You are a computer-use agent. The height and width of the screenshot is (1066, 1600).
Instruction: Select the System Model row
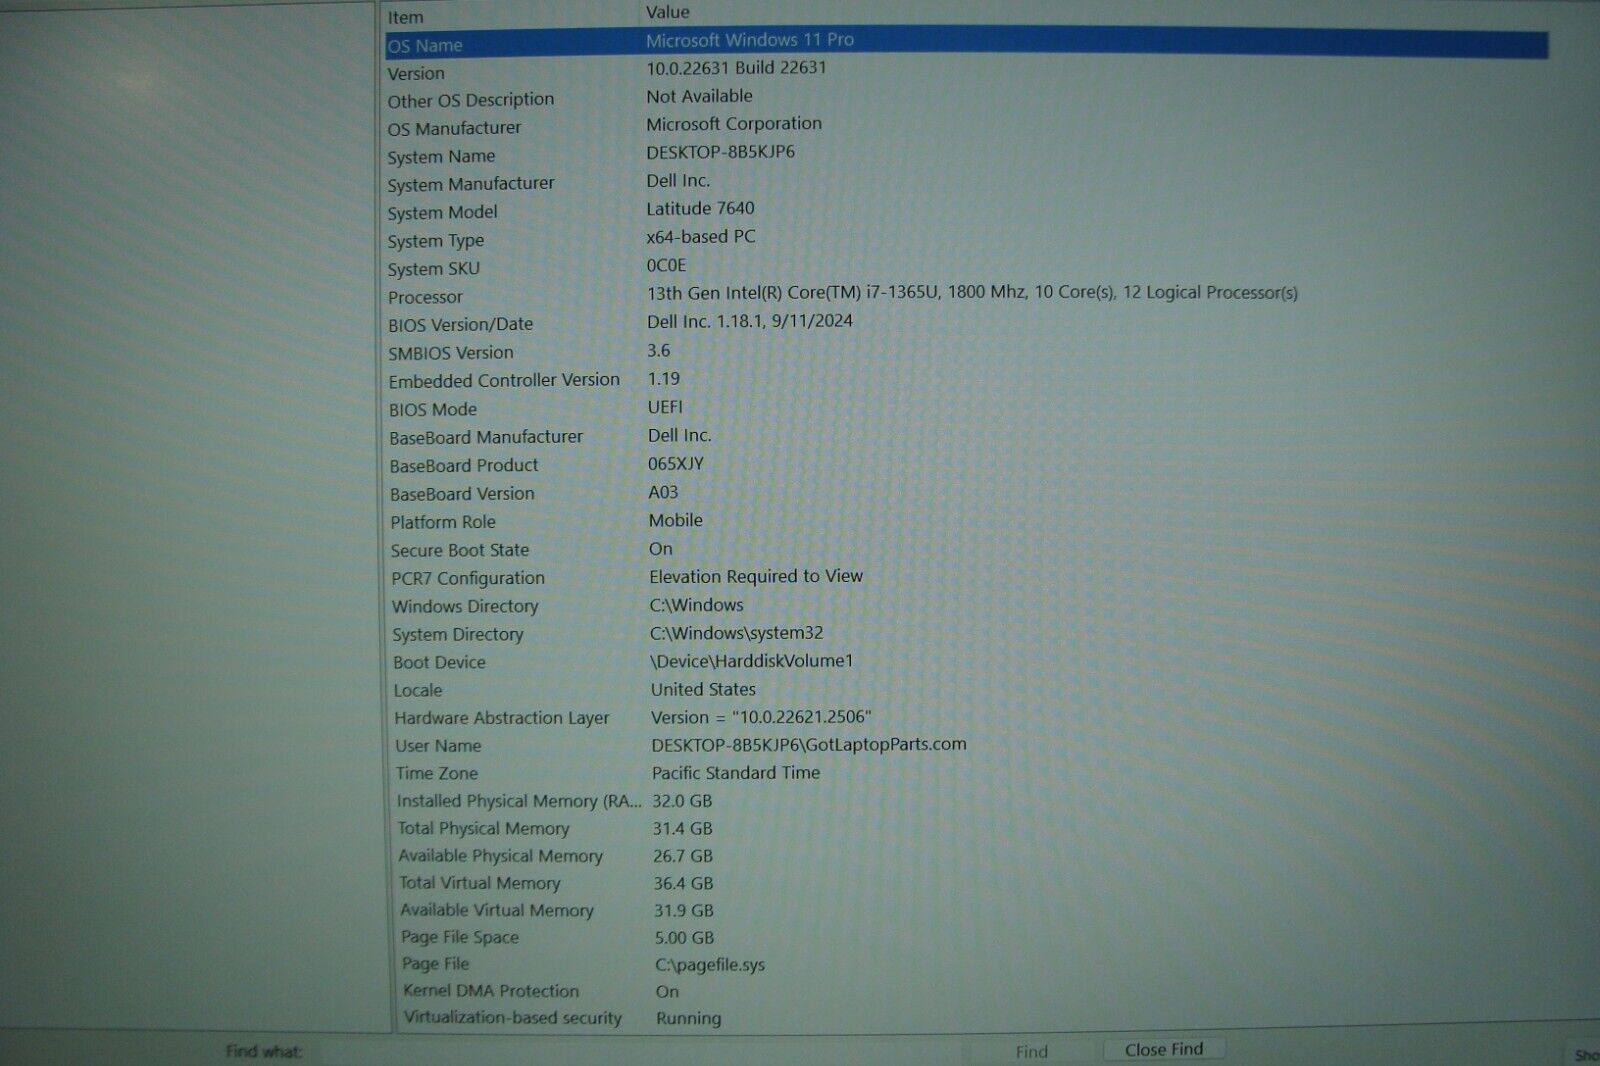pos(966,211)
